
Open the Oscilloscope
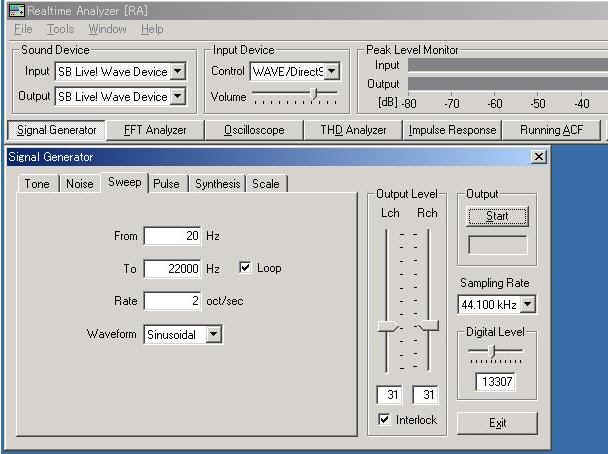click(254, 130)
